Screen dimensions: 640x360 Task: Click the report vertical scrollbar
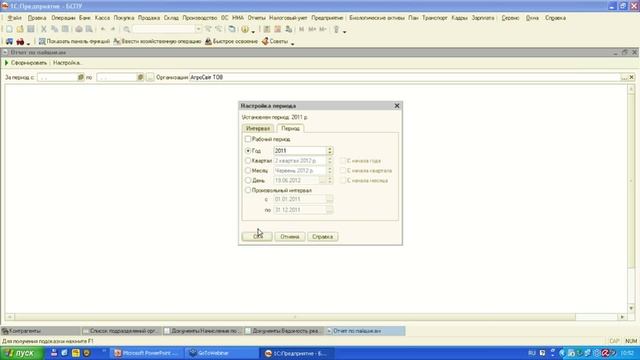631,199
